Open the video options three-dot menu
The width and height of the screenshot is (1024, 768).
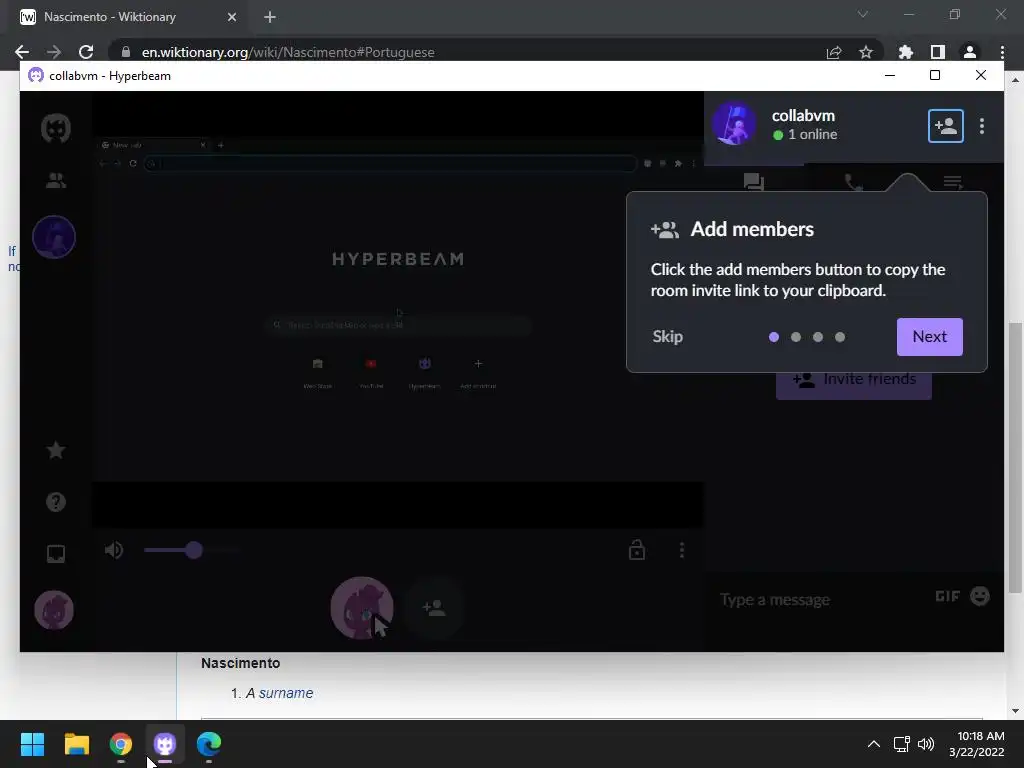coord(682,550)
